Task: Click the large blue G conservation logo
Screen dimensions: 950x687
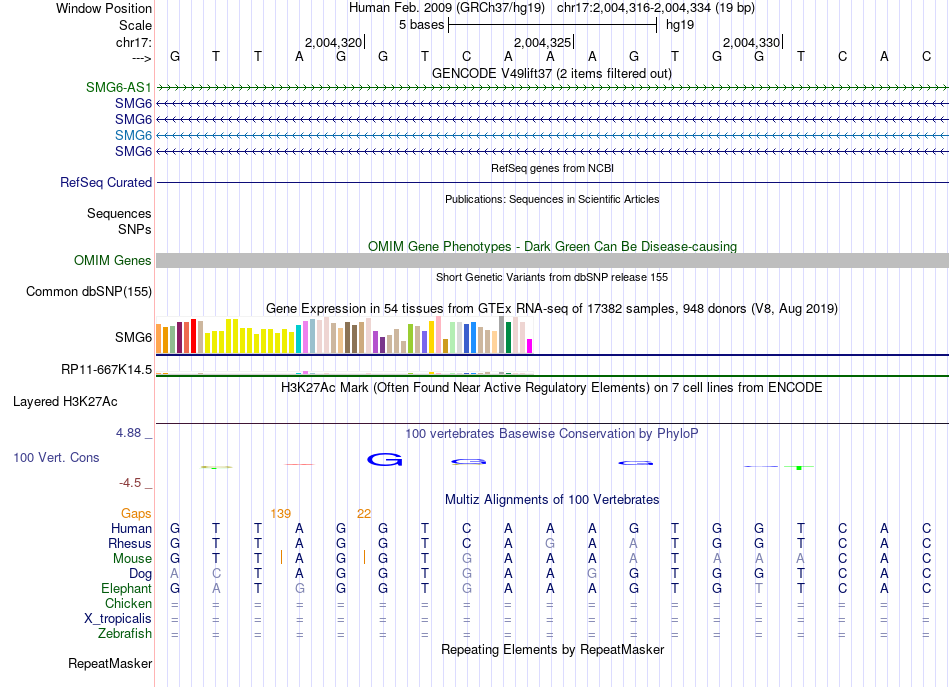Action: pos(385,460)
